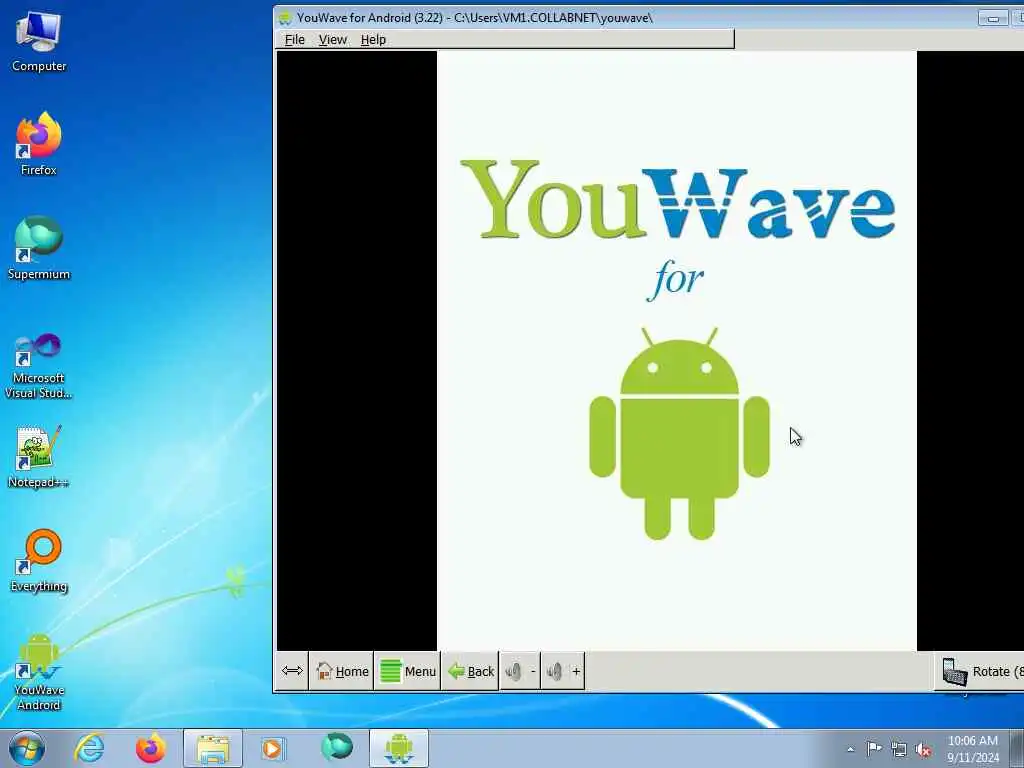Select the Supermium desktop shortcut
This screenshot has width=1024, height=768.
39,248
